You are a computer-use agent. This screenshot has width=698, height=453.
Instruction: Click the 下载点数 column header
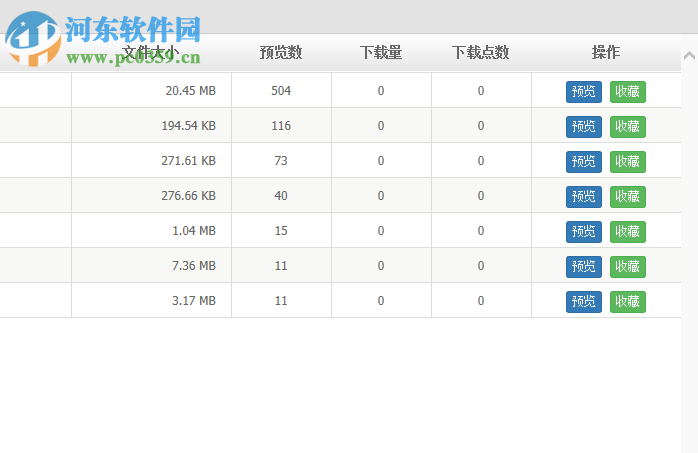click(481, 53)
